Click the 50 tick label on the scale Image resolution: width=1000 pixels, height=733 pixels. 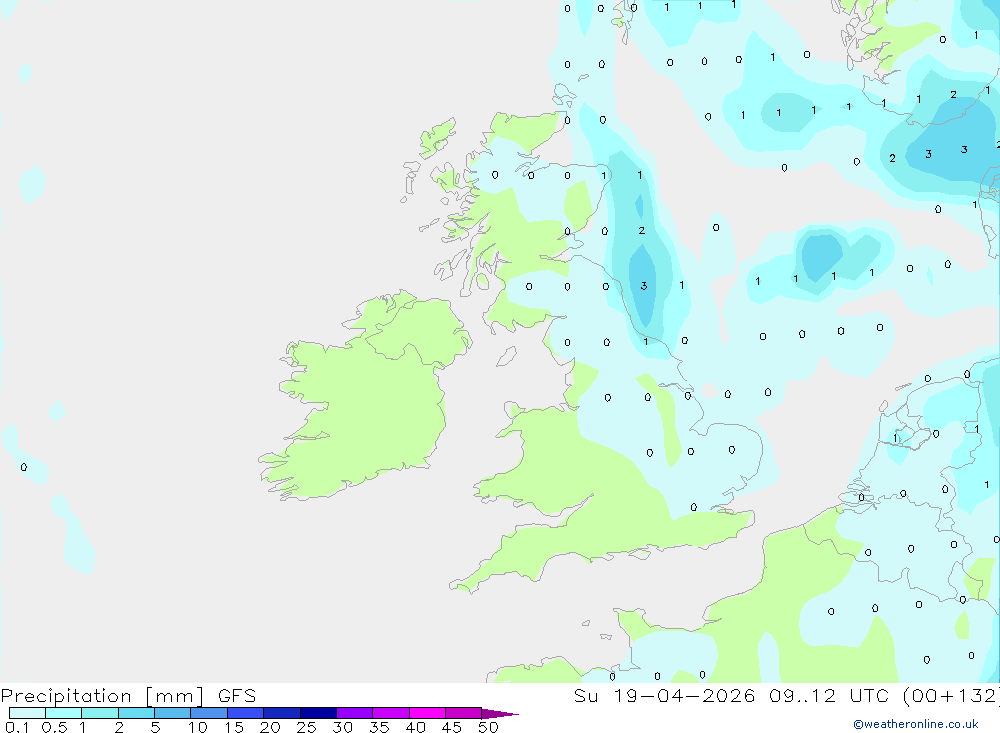click(x=488, y=727)
